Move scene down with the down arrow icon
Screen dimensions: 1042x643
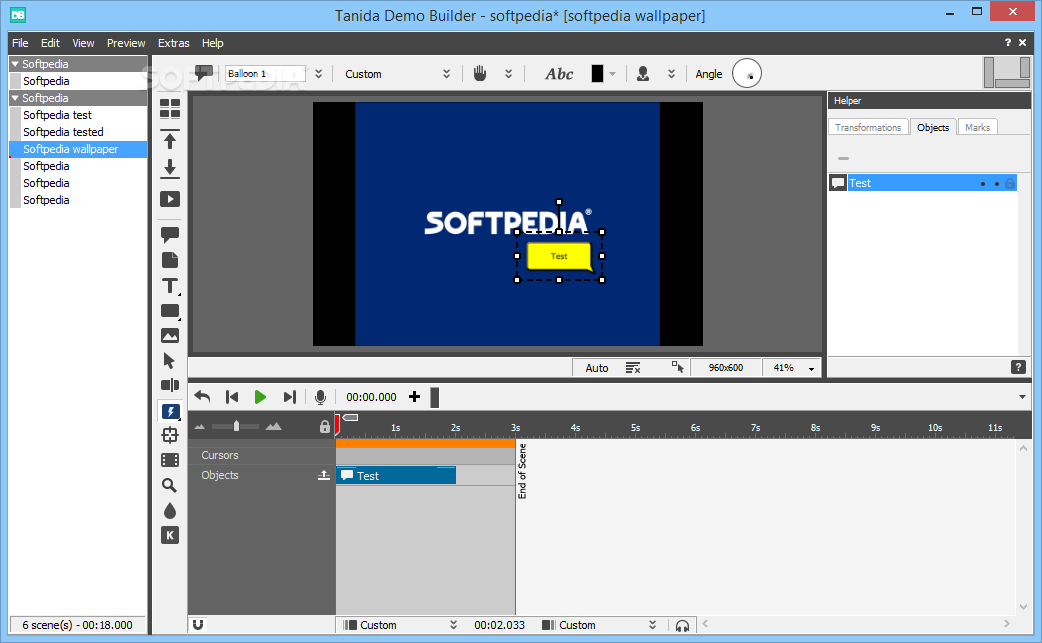(x=170, y=169)
